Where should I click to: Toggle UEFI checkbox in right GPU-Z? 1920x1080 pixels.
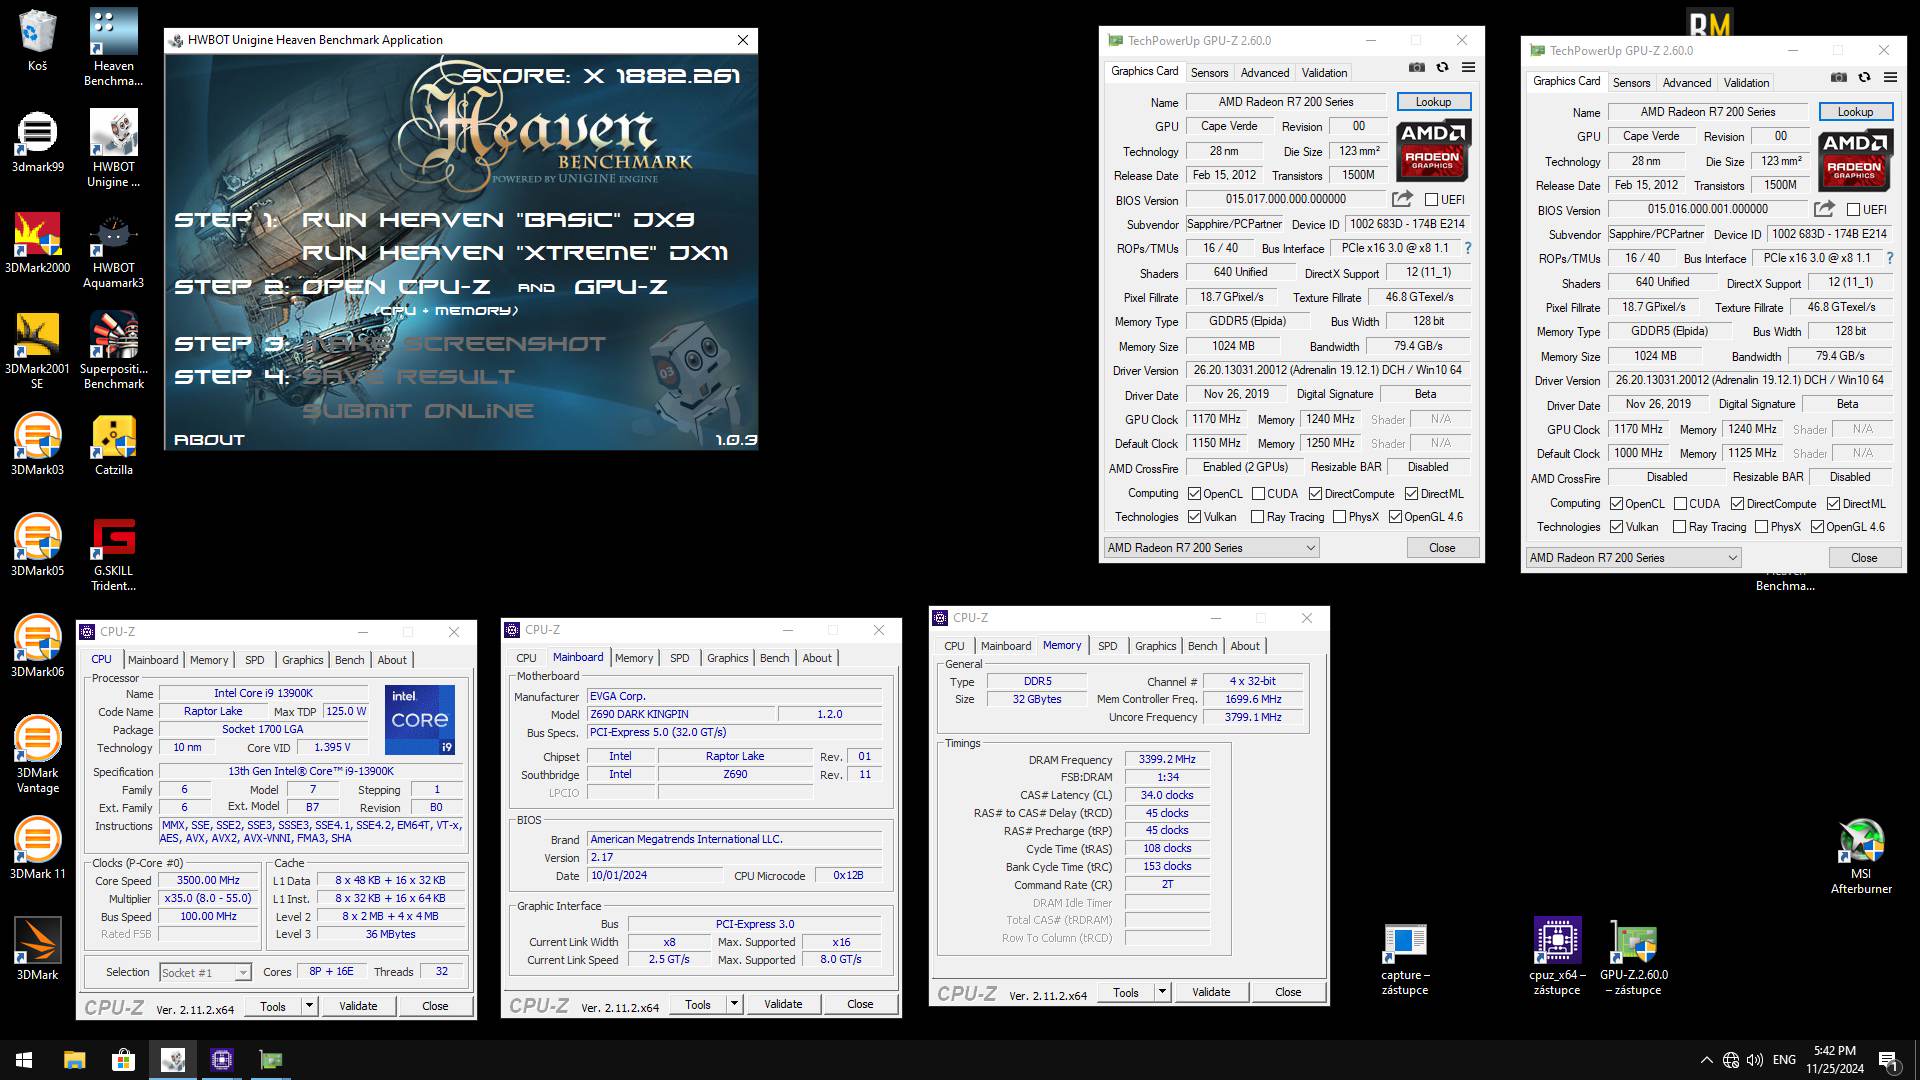[x=1853, y=209]
